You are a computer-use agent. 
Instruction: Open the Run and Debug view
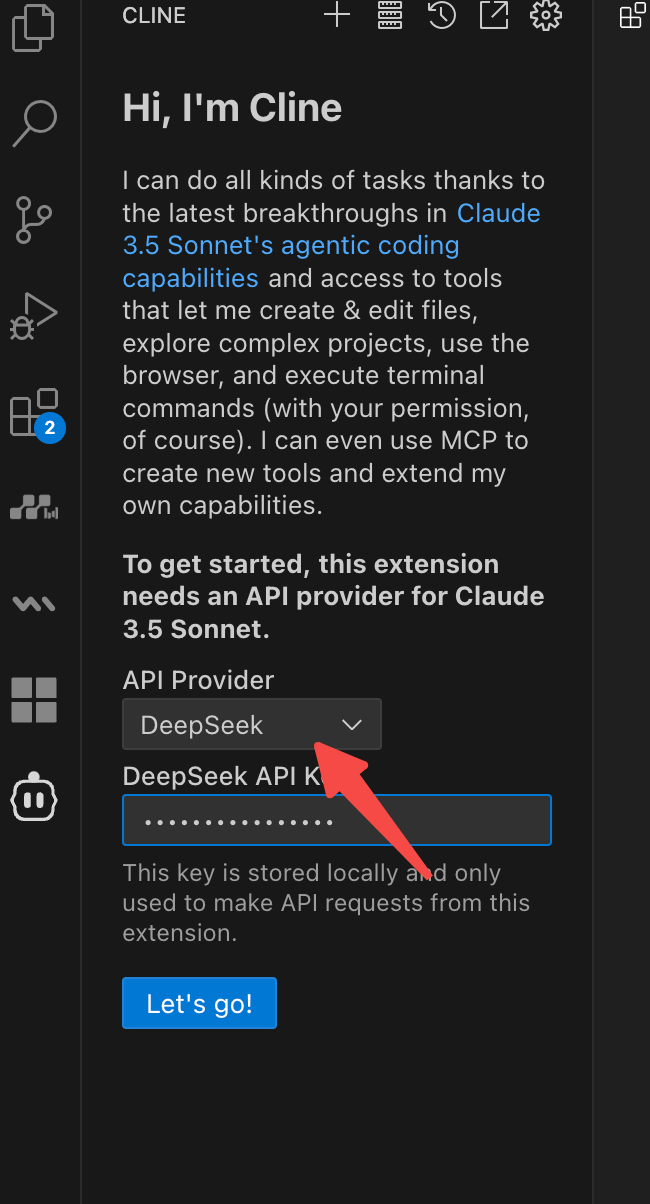pyautogui.click(x=33, y=316)
